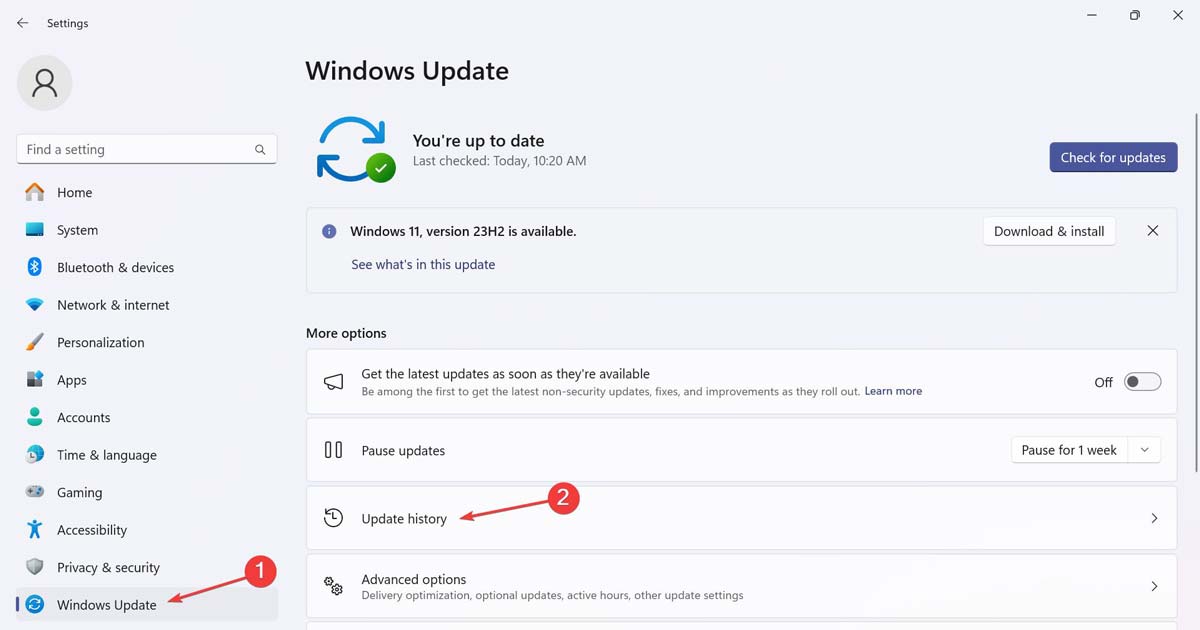The width and height of the screenshot is (1200, 630).
Task: Click Download & install for version 23H2
Action: tap(1048, 231)
